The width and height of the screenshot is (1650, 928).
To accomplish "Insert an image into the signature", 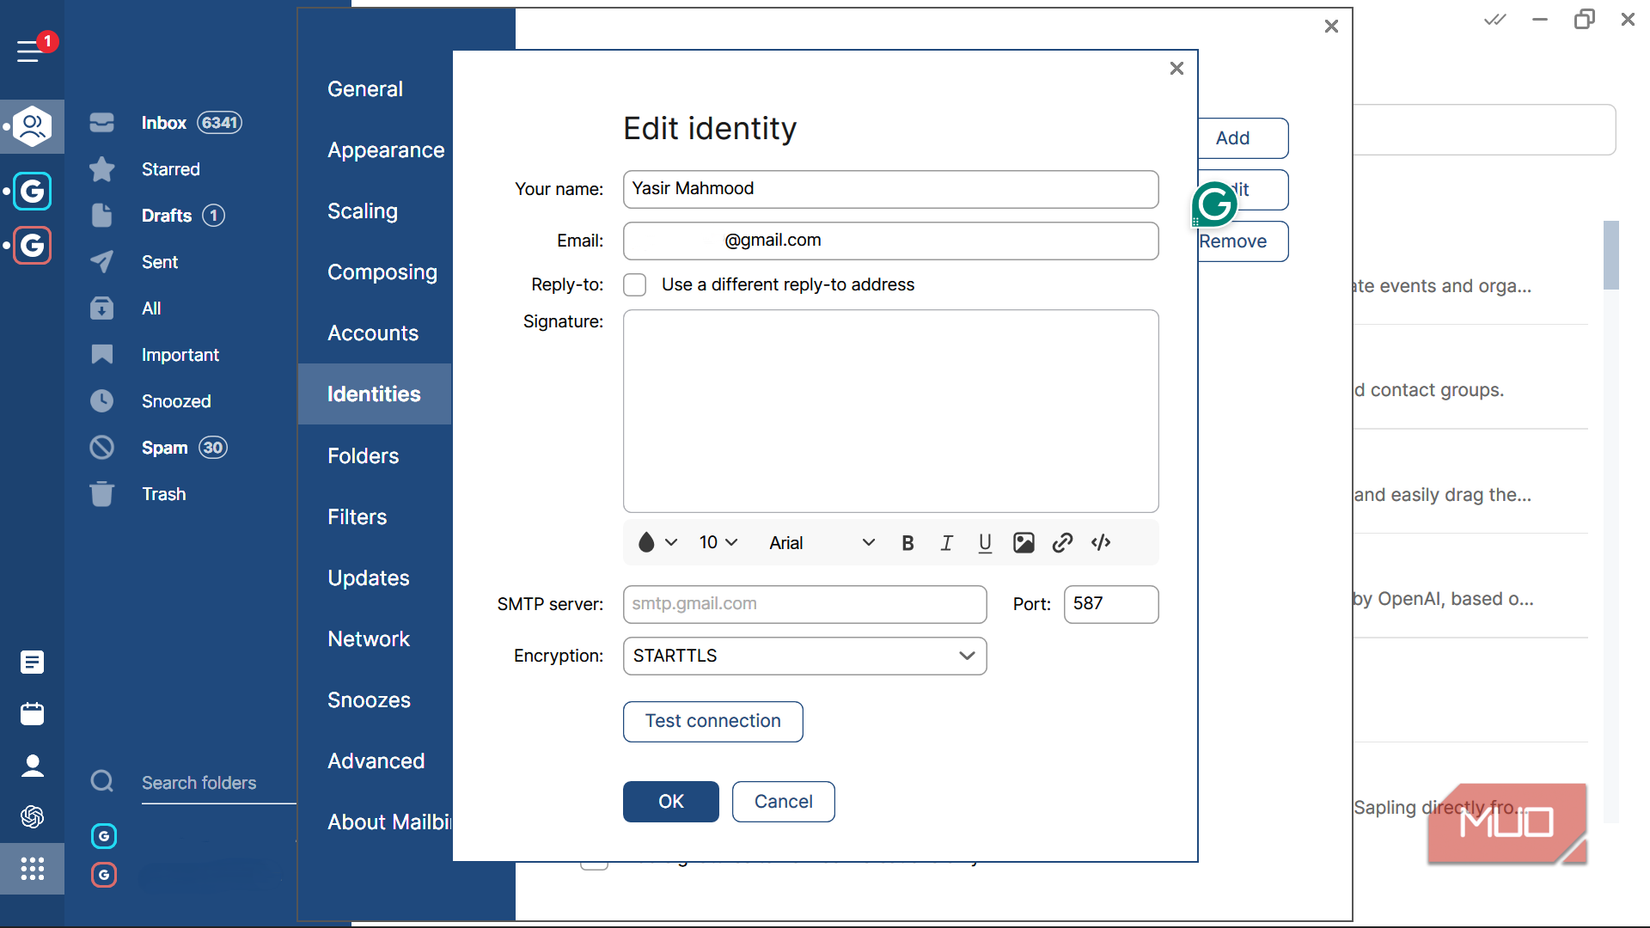I will pos(1023,542).
